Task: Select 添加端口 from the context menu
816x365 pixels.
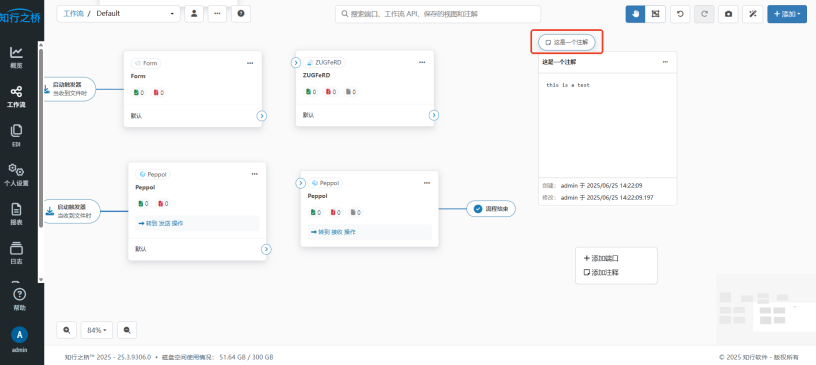Action: click(601, 258)
